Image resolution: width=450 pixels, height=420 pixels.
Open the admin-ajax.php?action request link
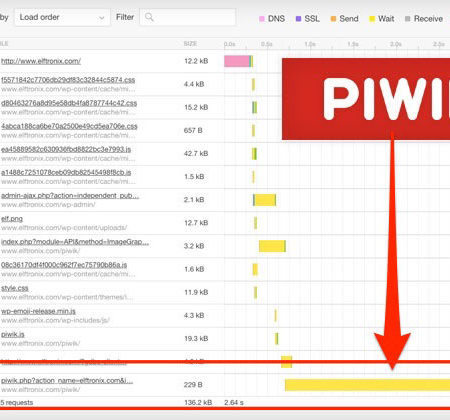pos(70,196)
